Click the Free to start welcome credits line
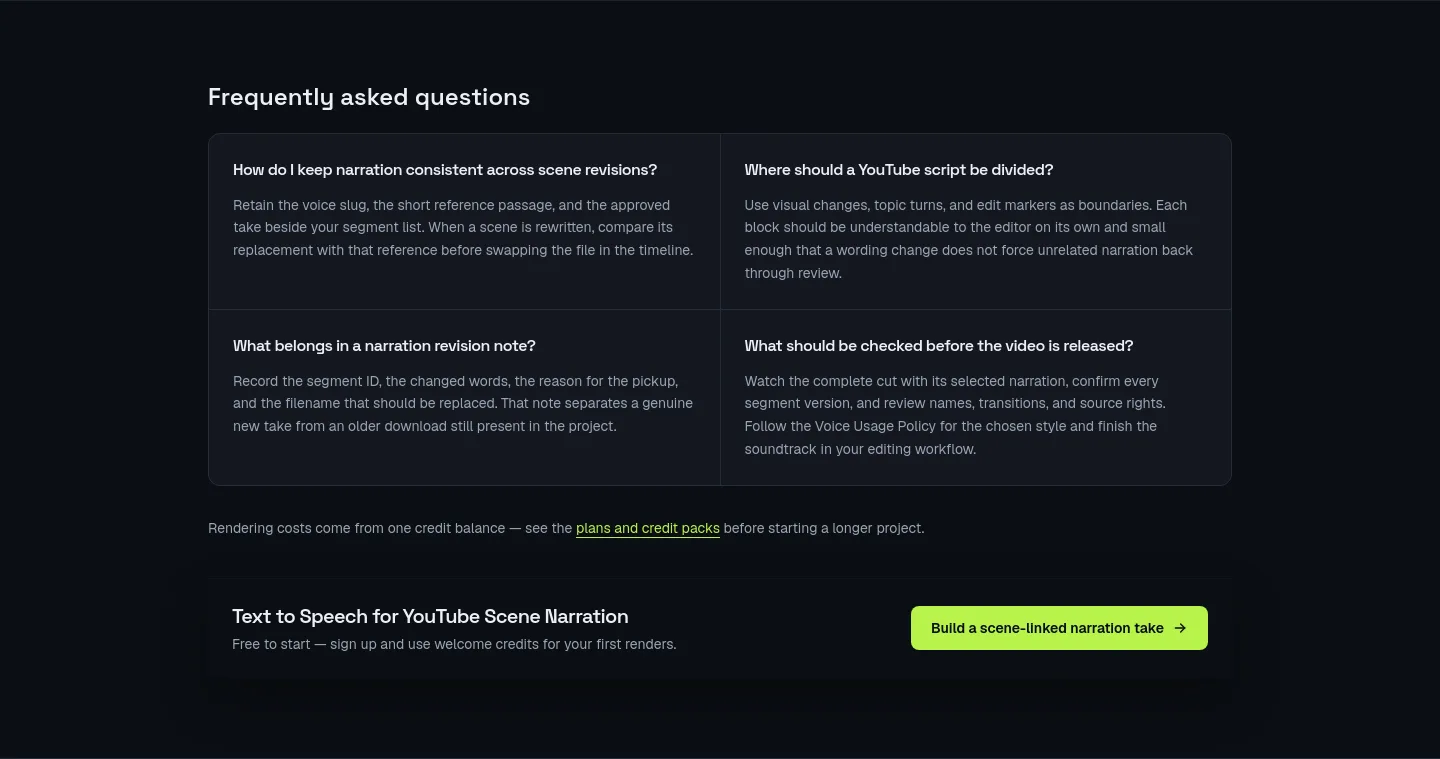 tap(454, 644)
